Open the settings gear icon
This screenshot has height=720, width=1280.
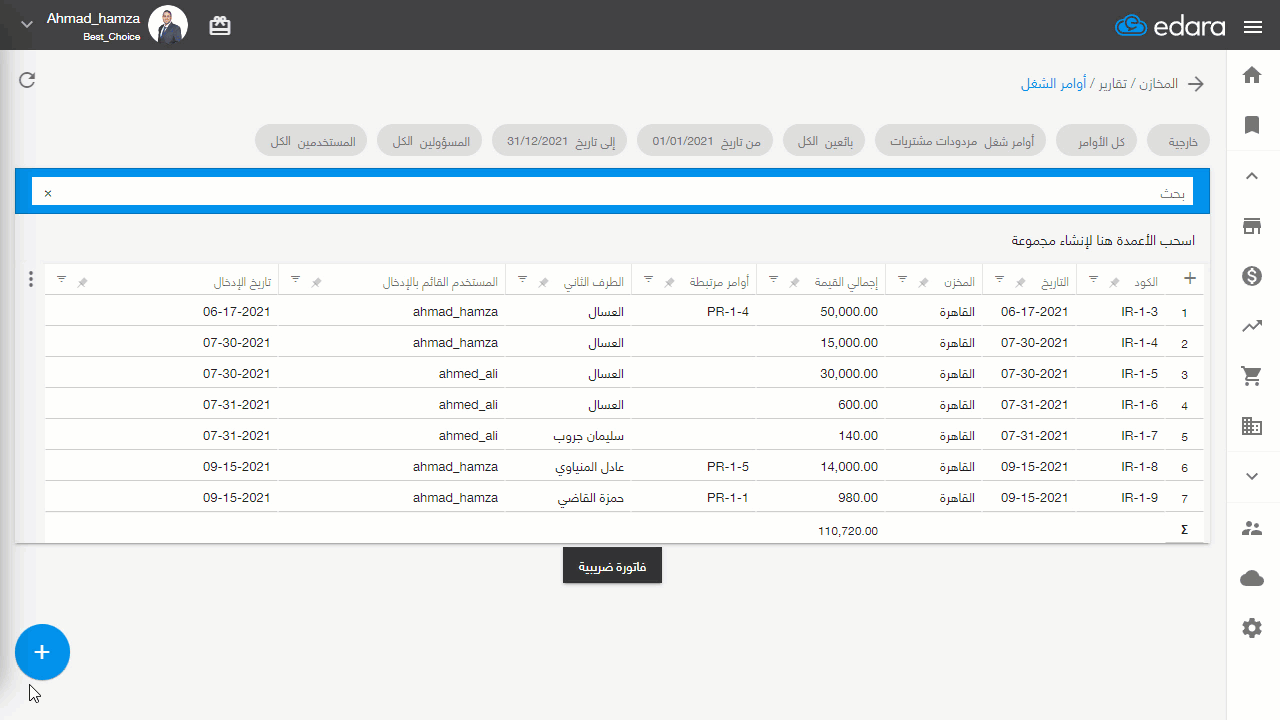point(1252,628)
